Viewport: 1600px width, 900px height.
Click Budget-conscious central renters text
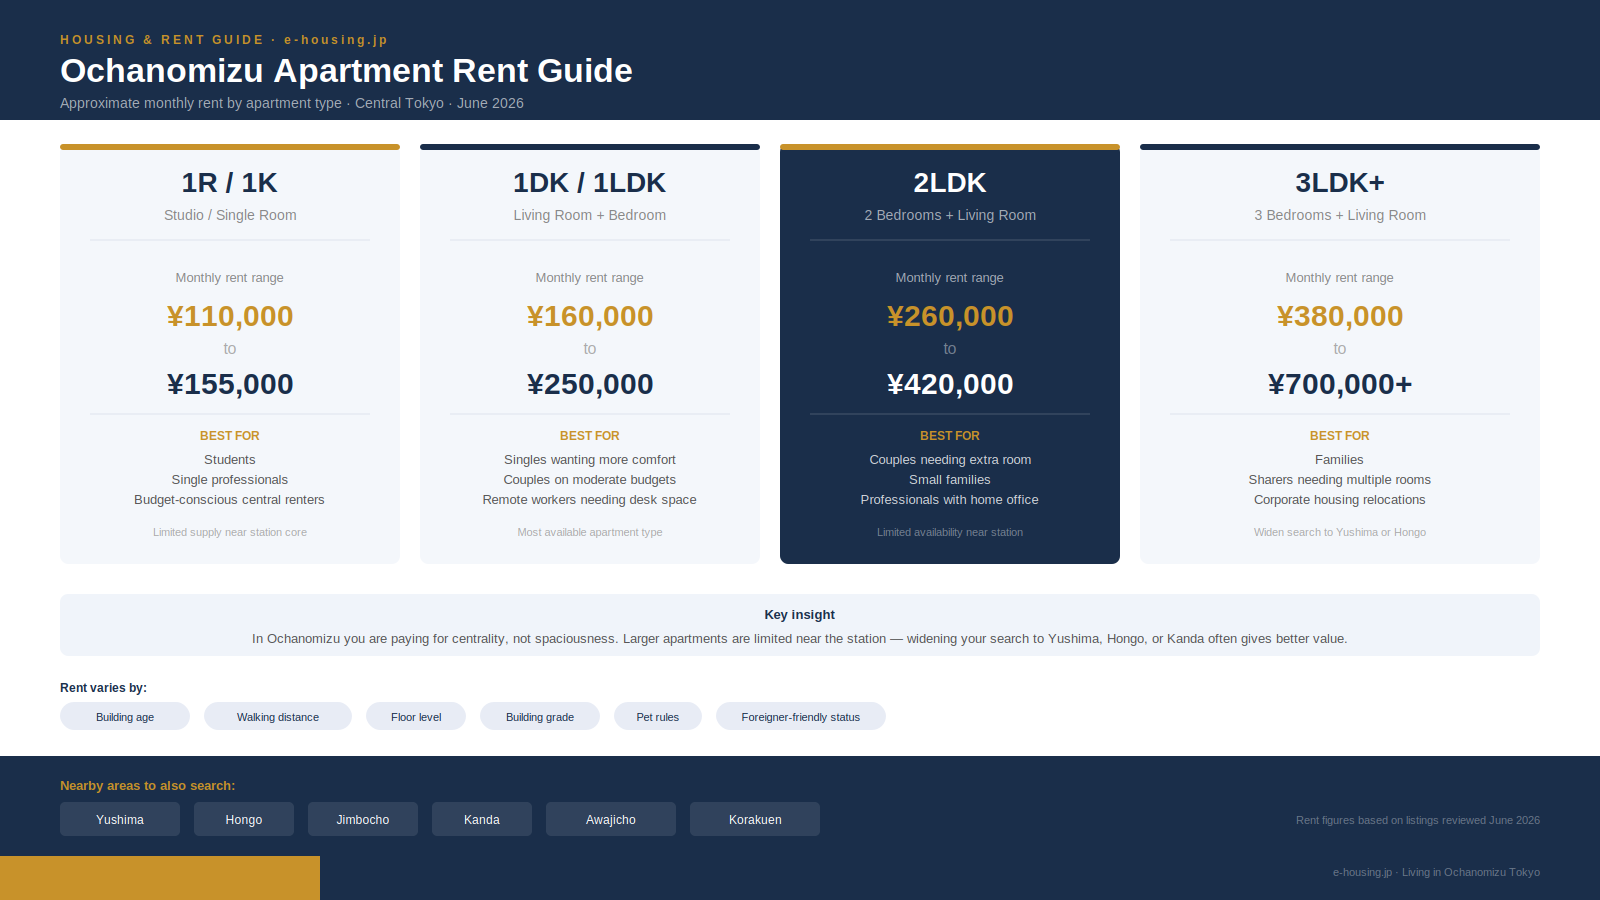230,500
